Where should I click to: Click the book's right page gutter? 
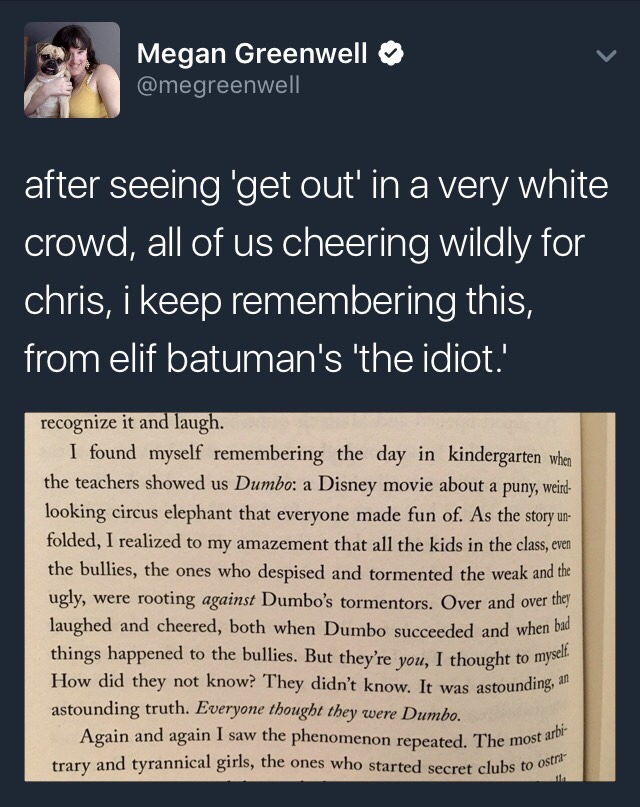click(x=598, y=597)
